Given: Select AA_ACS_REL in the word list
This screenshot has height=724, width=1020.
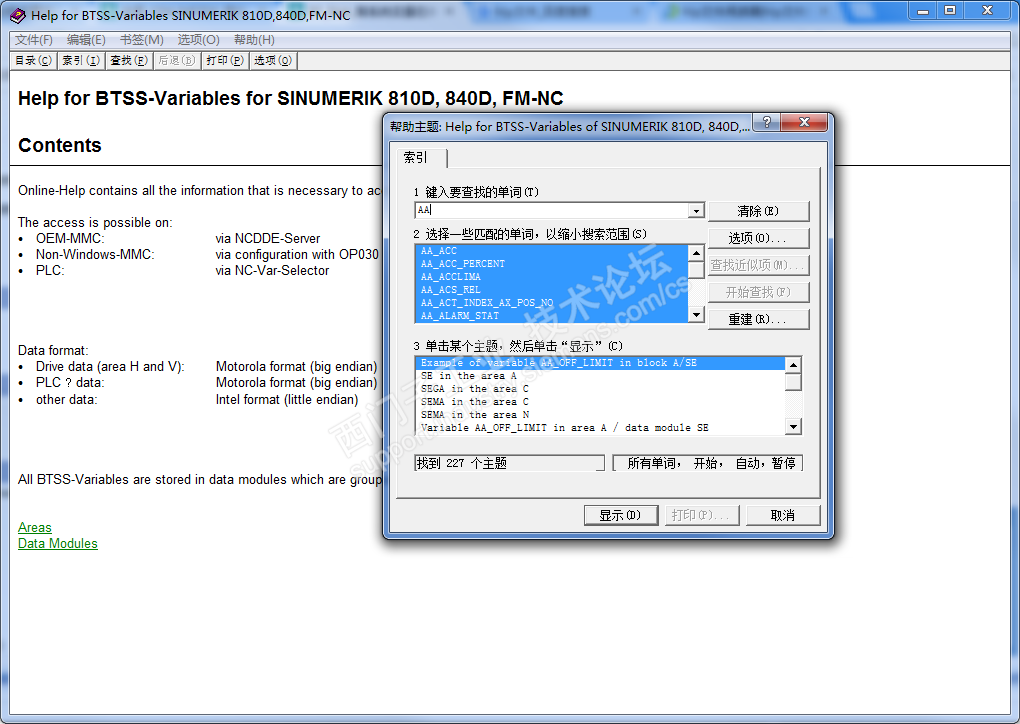Looking at the screenshot, I should click(x=552, y=290).
